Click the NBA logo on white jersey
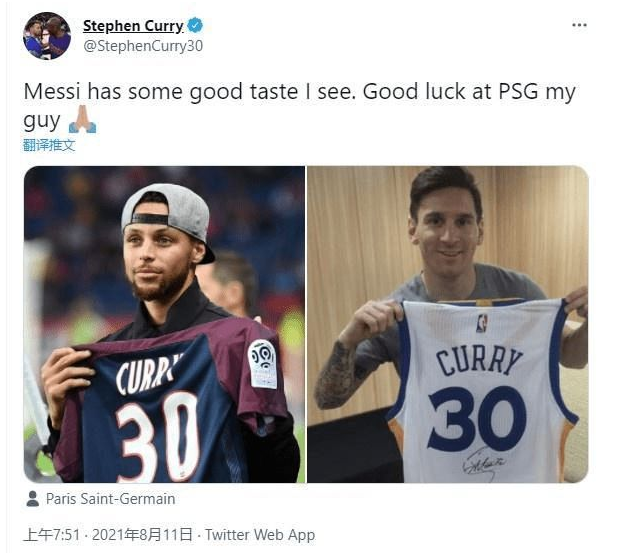This screenshot has height=555, width=640. coord(482,324)
